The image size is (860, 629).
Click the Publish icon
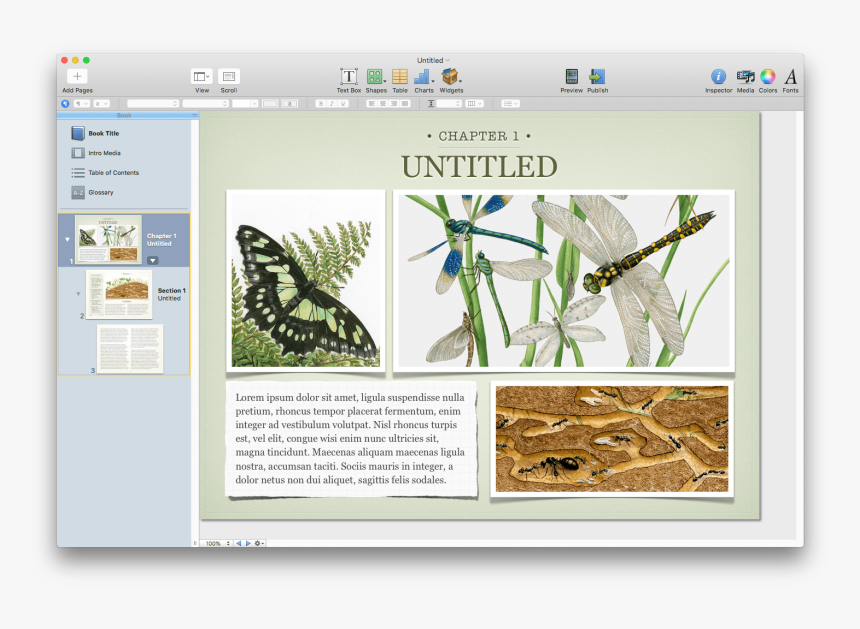(x=597, y=77)
